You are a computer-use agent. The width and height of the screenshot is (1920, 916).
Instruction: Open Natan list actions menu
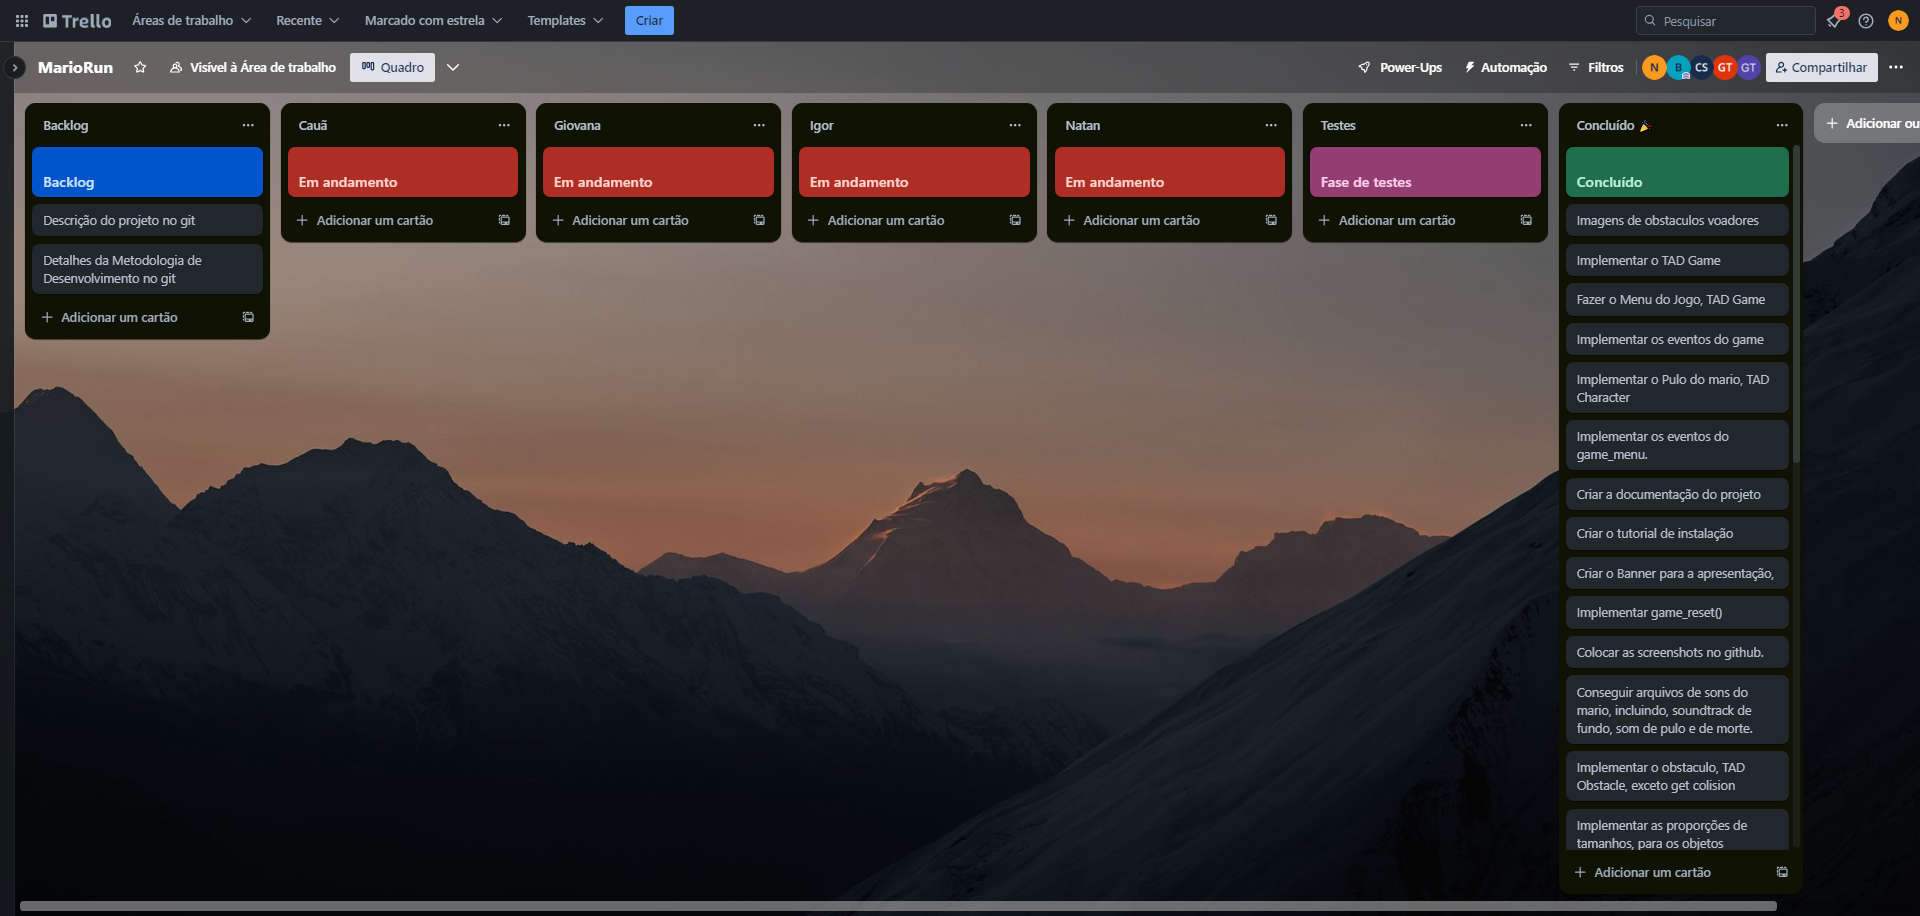click(1271, 125)
